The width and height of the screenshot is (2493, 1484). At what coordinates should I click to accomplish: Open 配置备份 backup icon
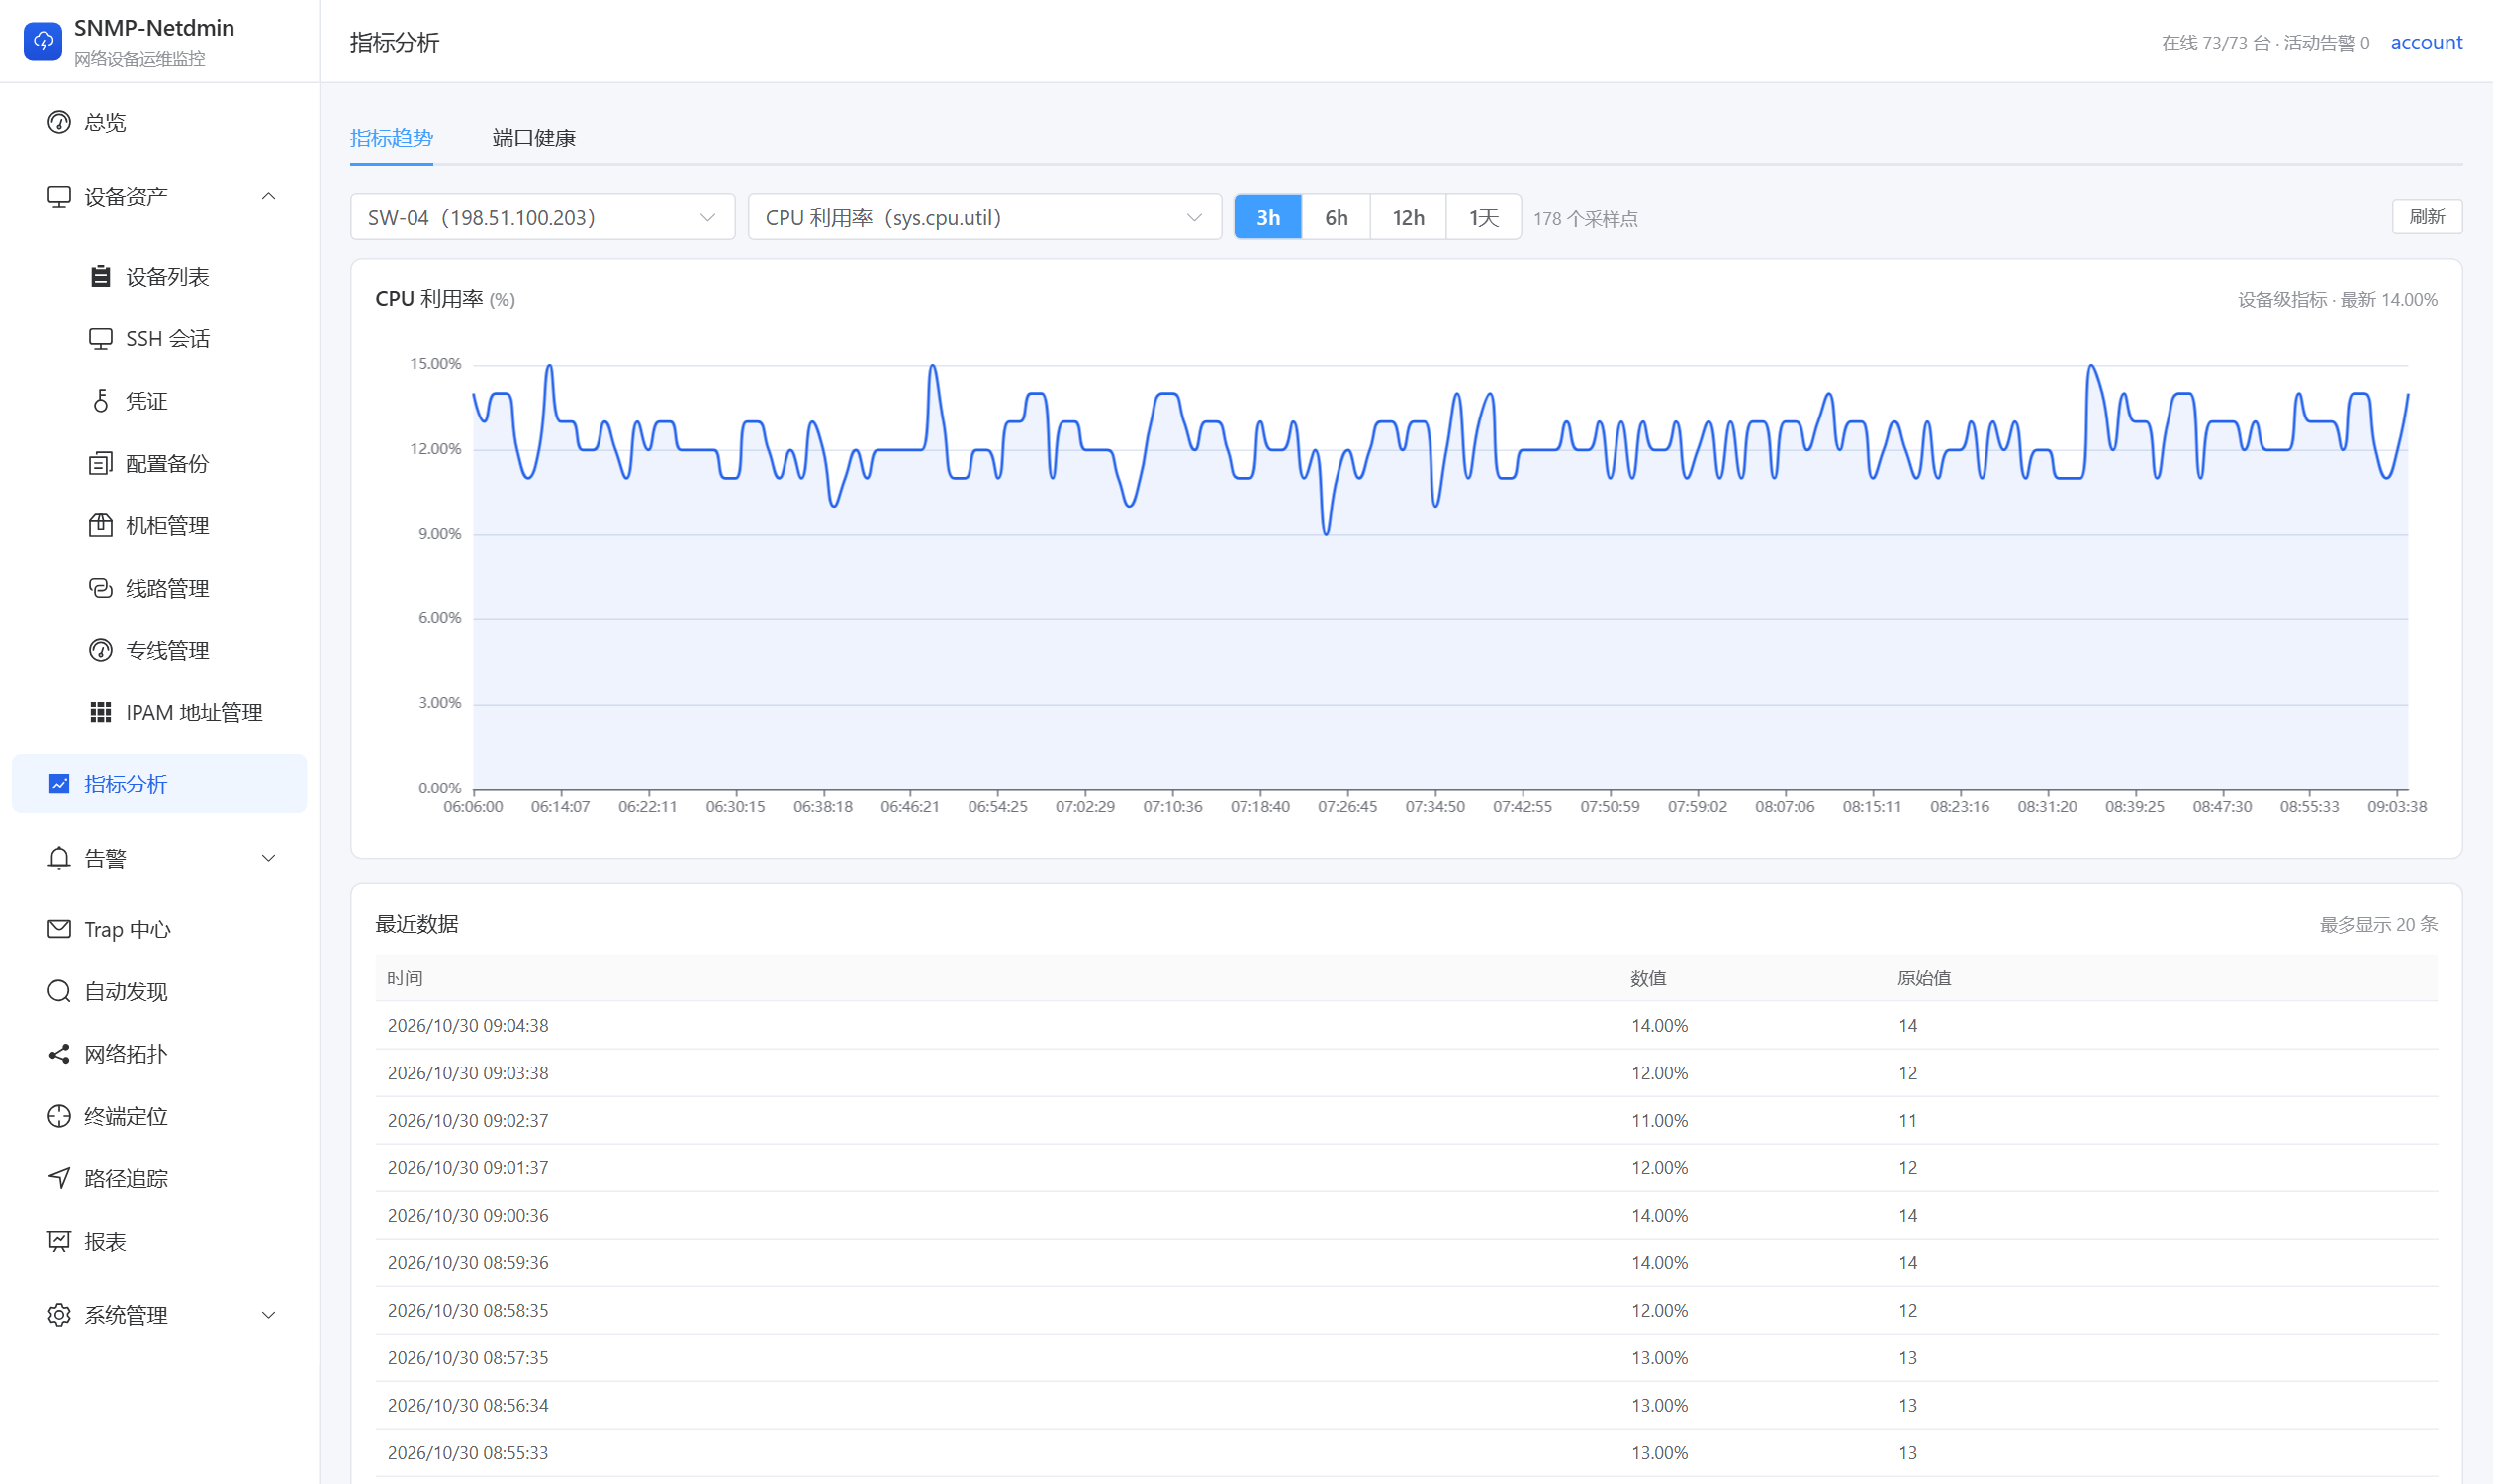101,464
